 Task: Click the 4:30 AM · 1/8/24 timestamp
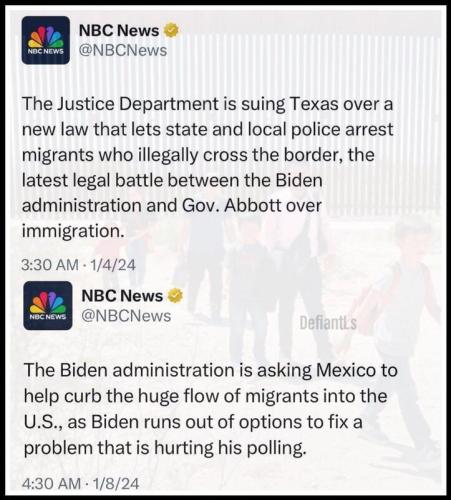81,484
